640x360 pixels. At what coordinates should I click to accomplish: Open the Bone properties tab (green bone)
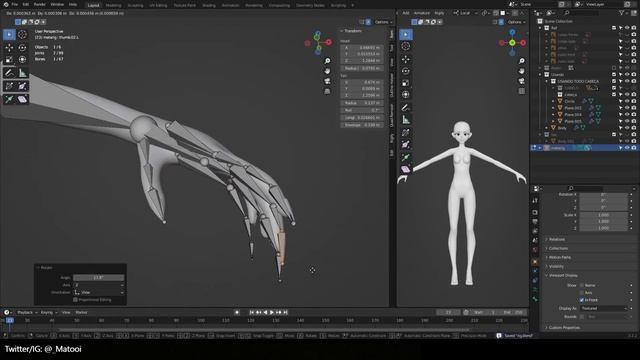pyautogui.click(x=535, y=299)
